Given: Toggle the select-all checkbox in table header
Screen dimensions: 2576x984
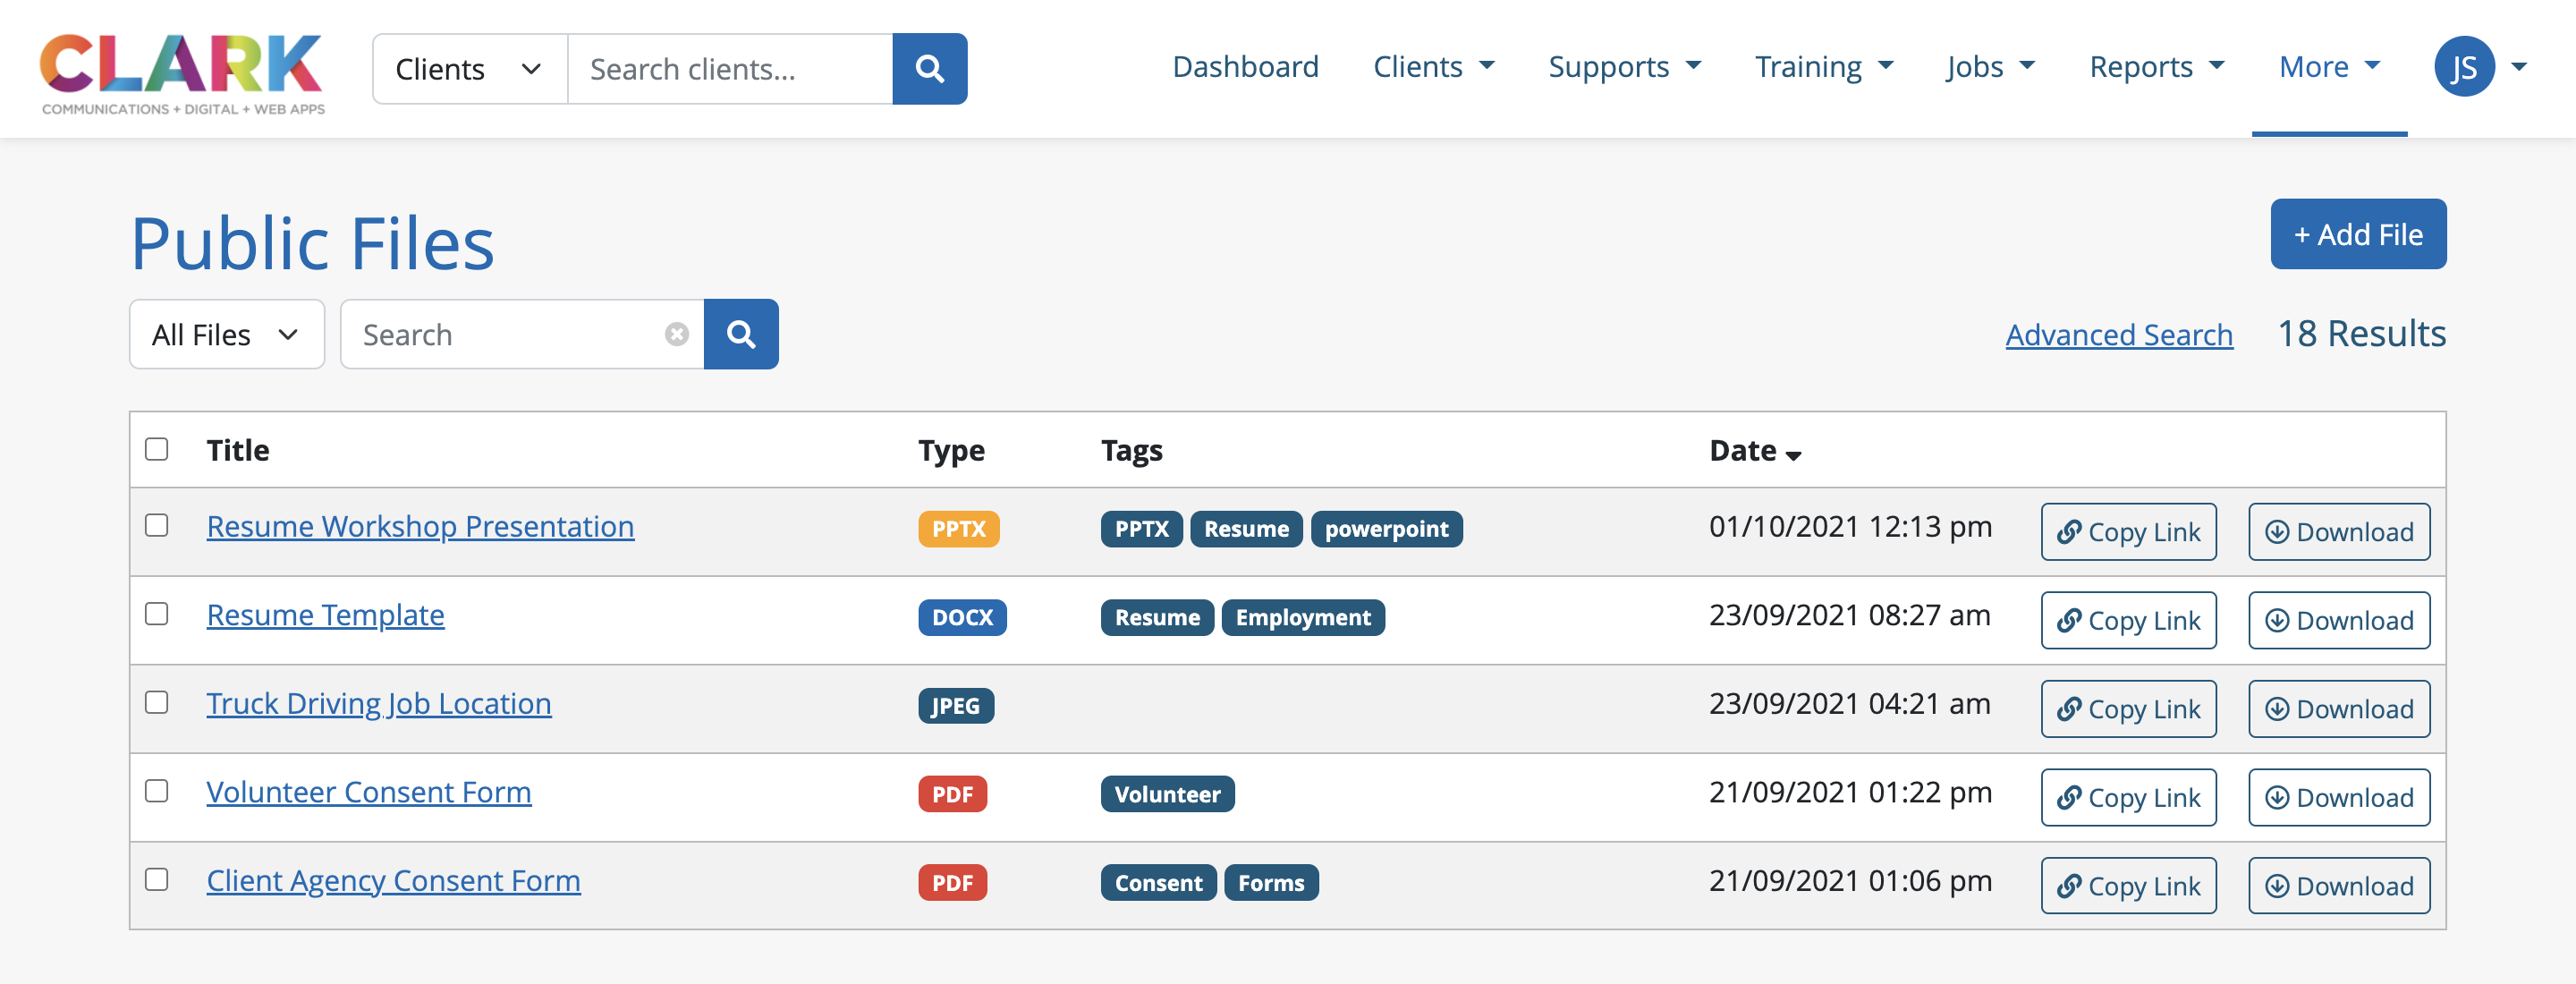Looking at the screenshot, I should 157,449.
